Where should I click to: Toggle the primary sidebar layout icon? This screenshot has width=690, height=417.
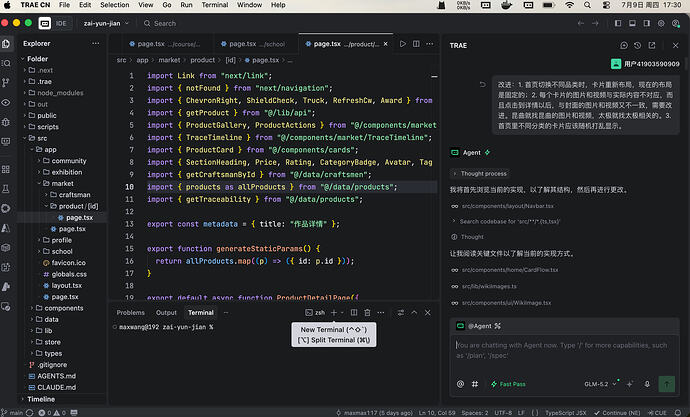click(618, 23)
